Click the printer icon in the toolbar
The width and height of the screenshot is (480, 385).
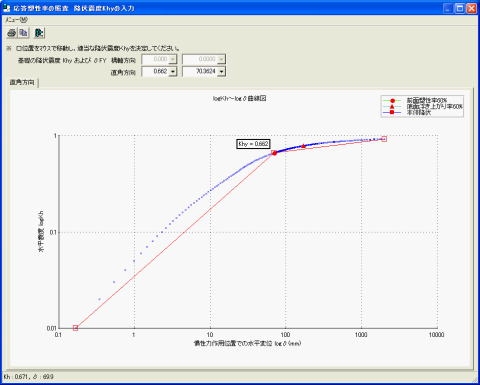[12, 33]
